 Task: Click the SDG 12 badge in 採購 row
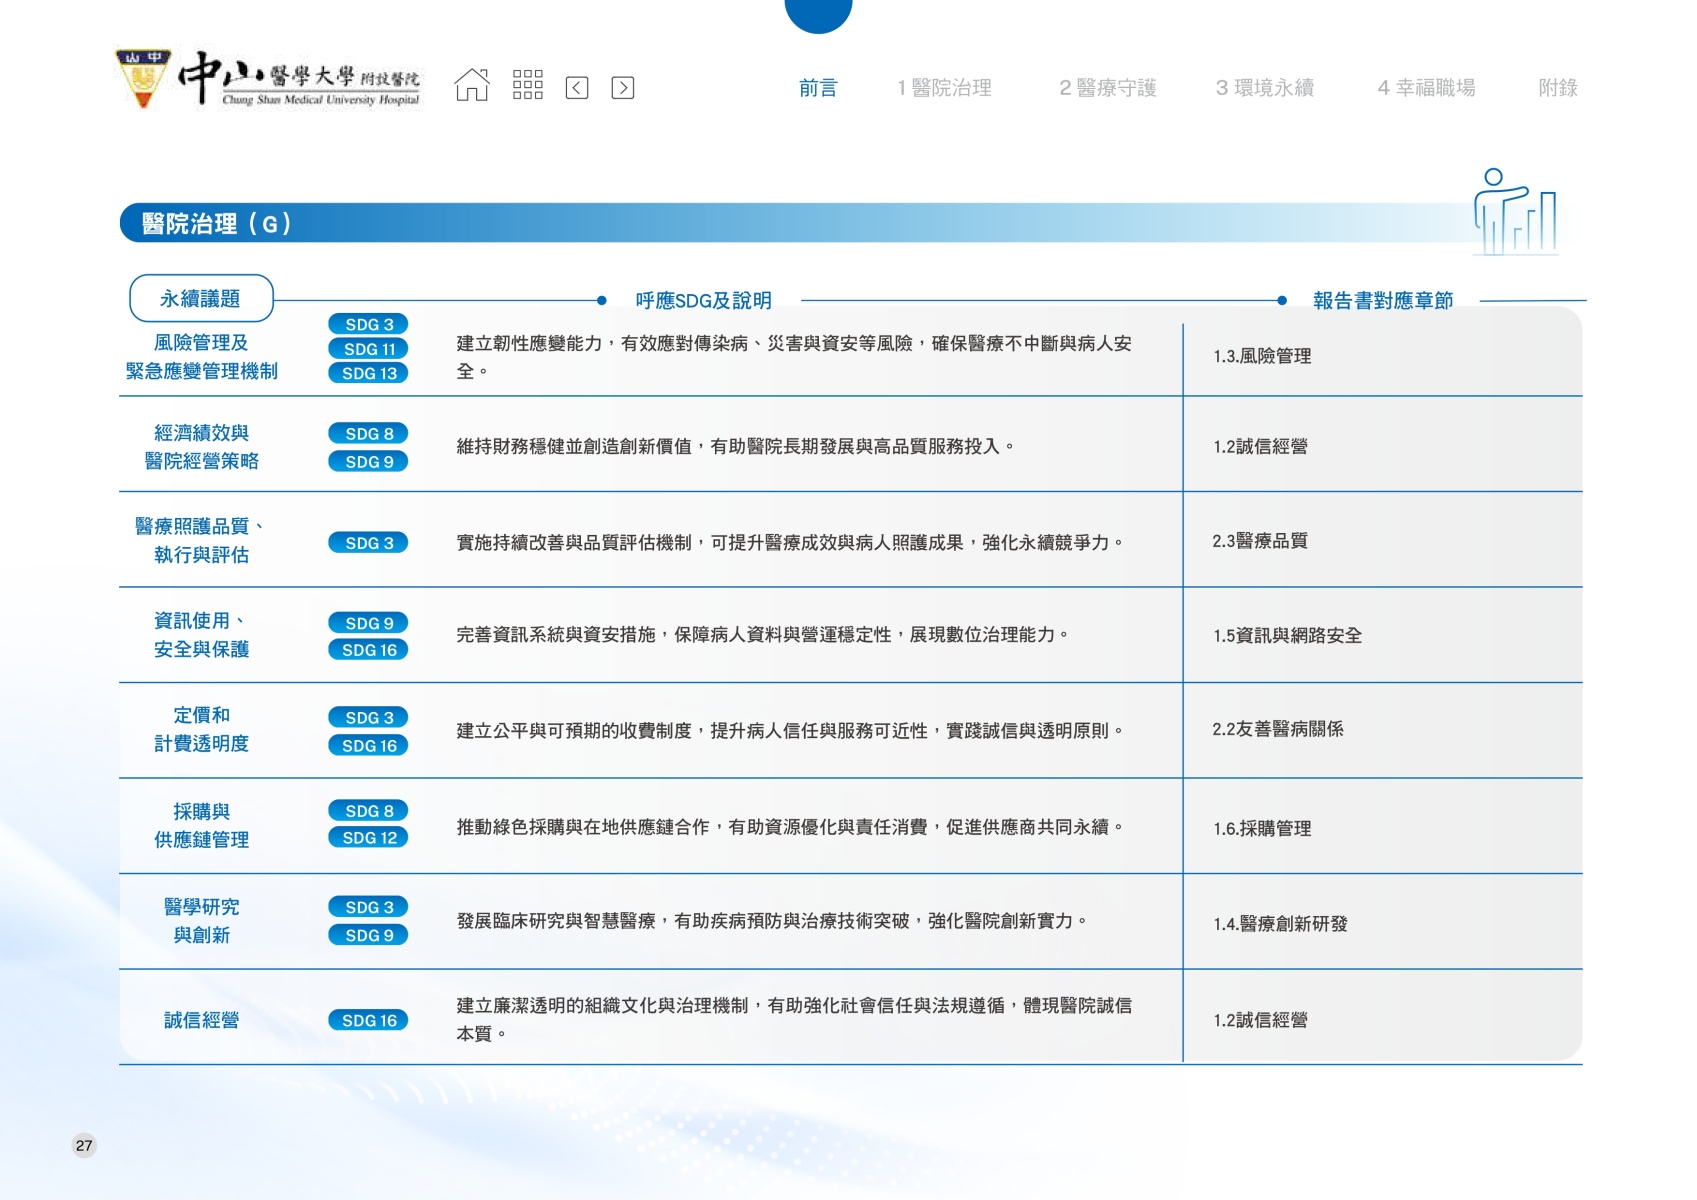pos(369,838)
